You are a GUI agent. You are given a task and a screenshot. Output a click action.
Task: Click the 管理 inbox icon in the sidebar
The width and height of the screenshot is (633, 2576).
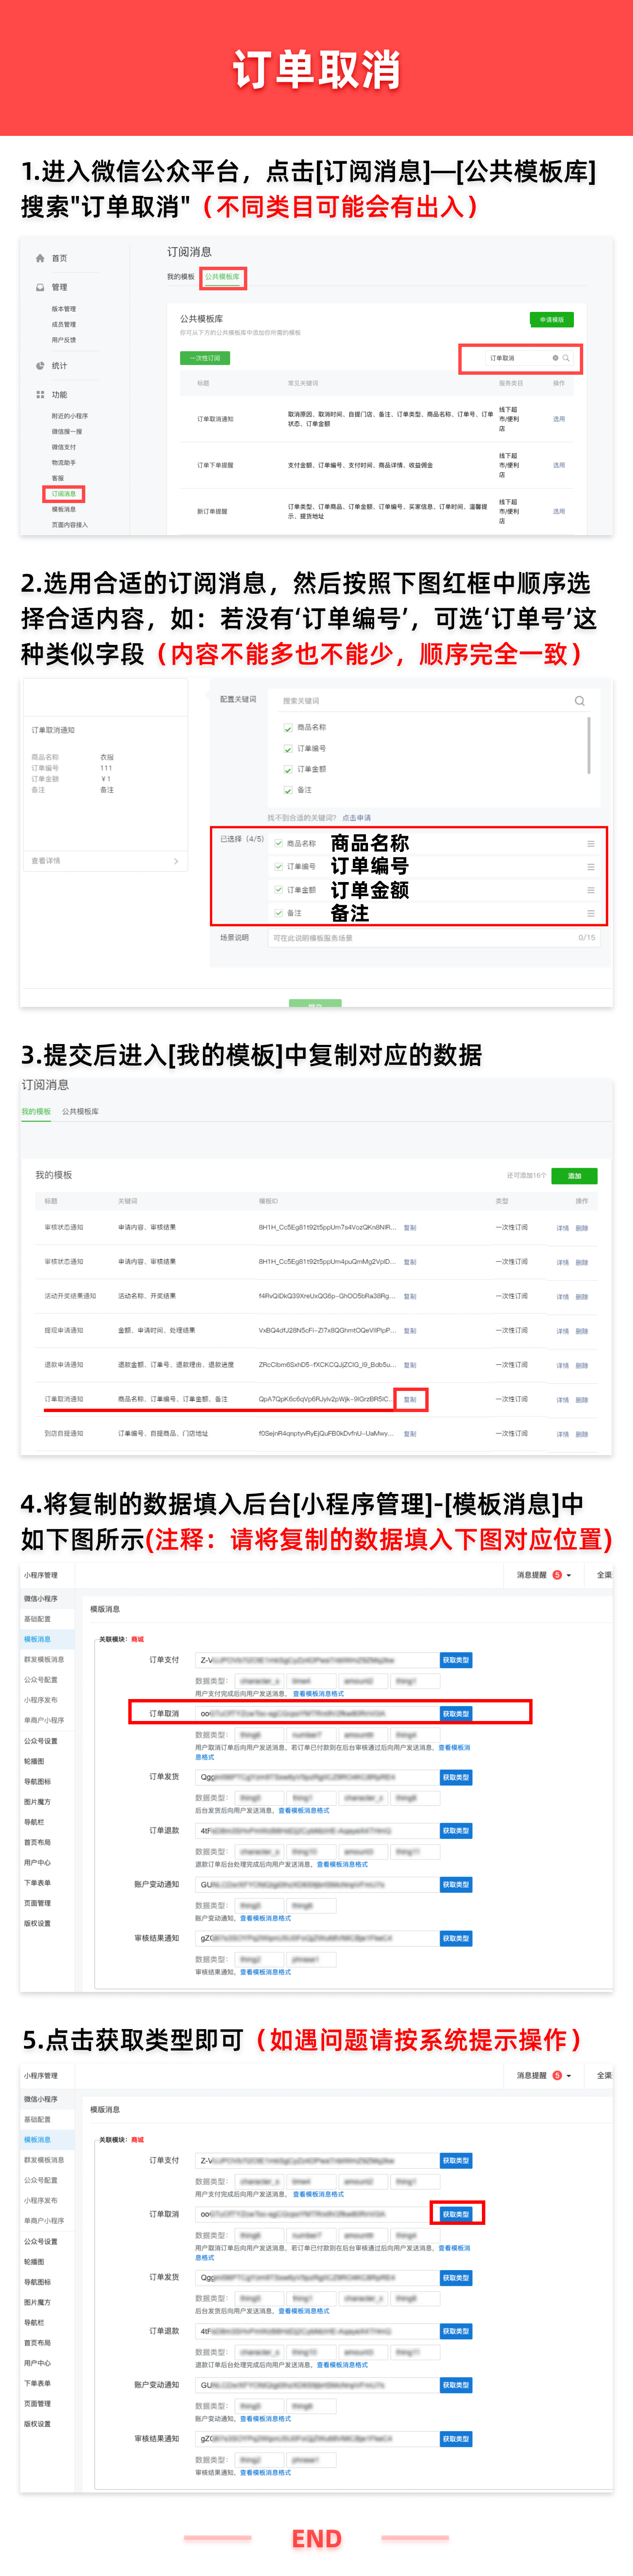(x=40, y=287)
